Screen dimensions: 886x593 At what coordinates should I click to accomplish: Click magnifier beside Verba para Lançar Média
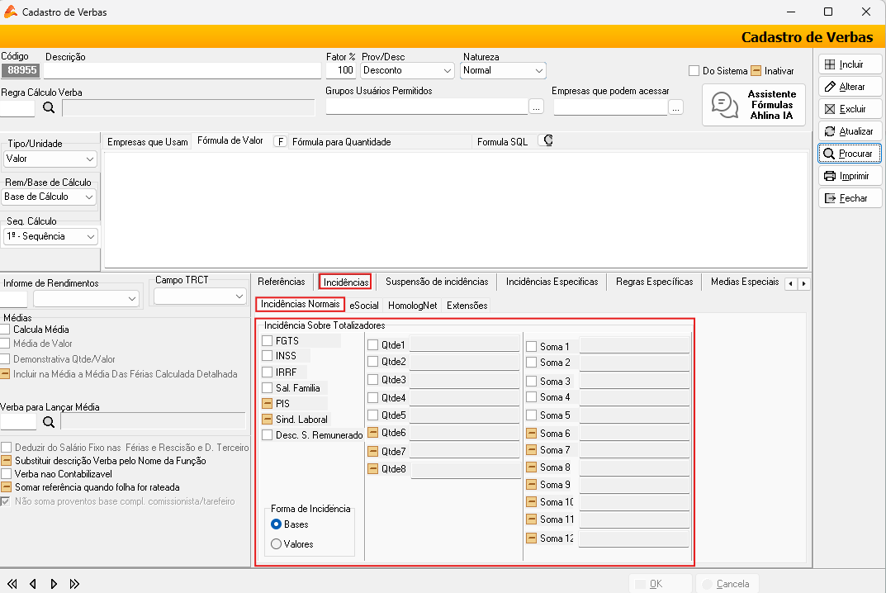point(49,422)
